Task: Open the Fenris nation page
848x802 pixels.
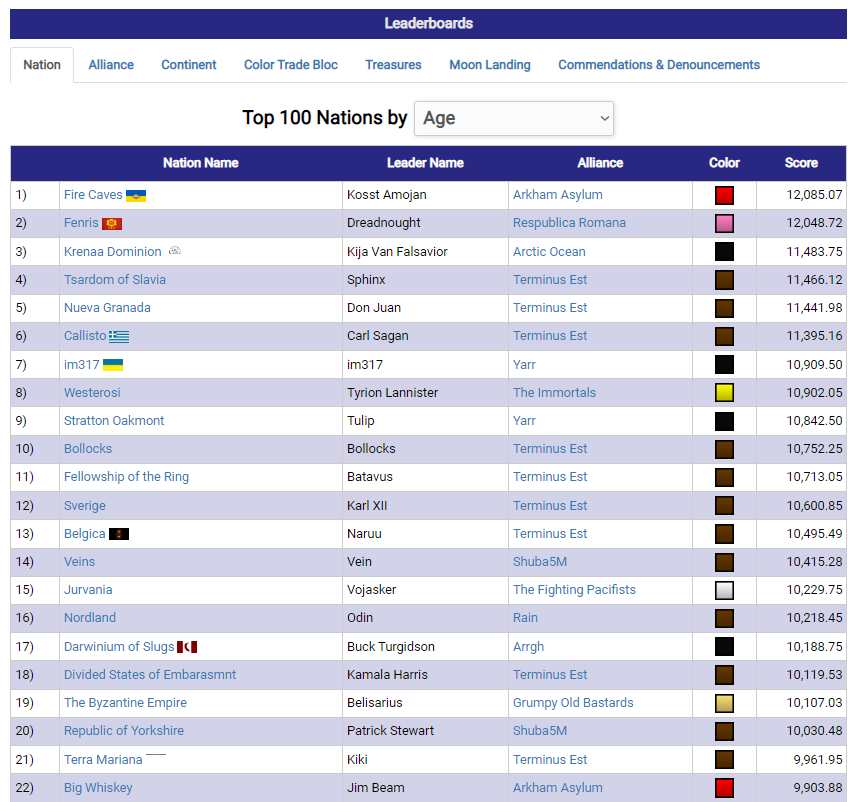Action: [81, 223]
